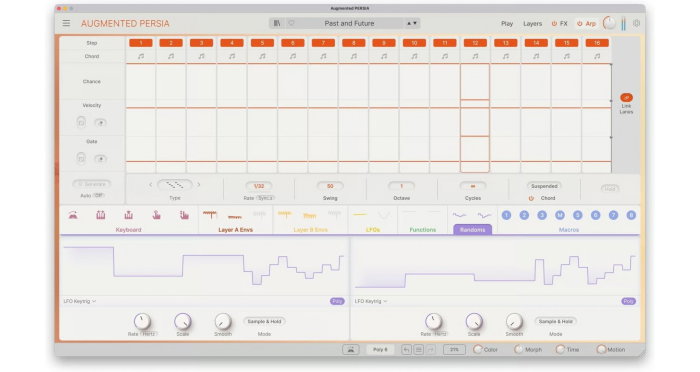Select the second Keyboard modulation icon
Image resolution: width=700 pixels, height=372 pixels.
click(x=101, y=215)
